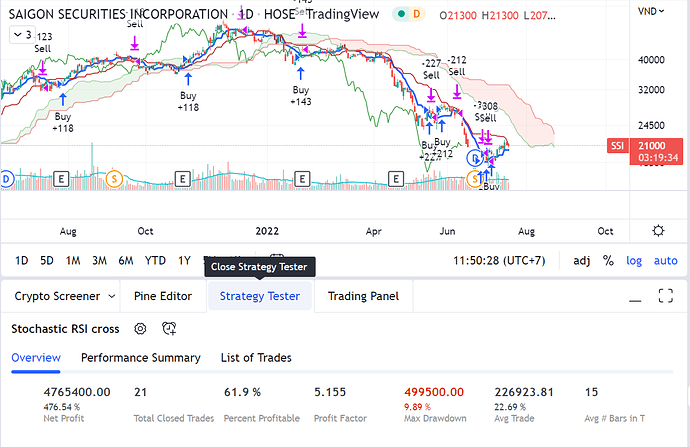
Task: Select the YTD time range button
Action: pos(155,260)
